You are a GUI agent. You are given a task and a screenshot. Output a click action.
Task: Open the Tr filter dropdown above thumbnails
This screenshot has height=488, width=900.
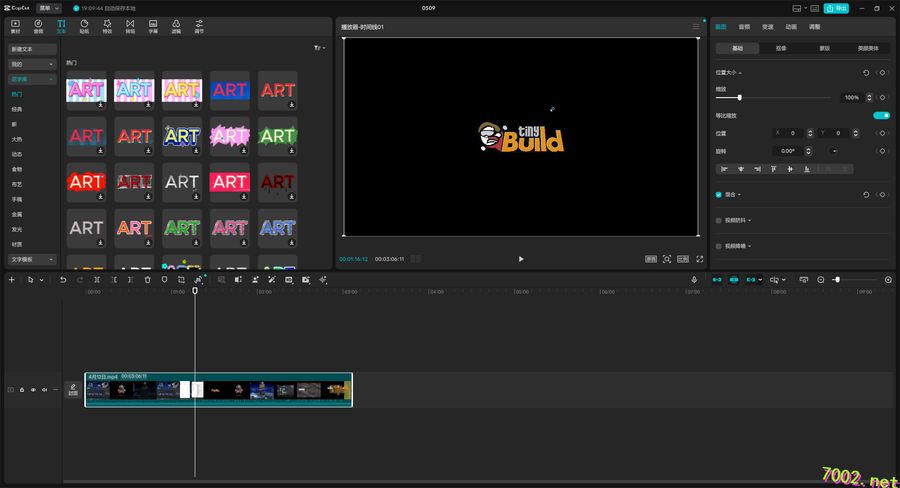[x=319, y=48]
